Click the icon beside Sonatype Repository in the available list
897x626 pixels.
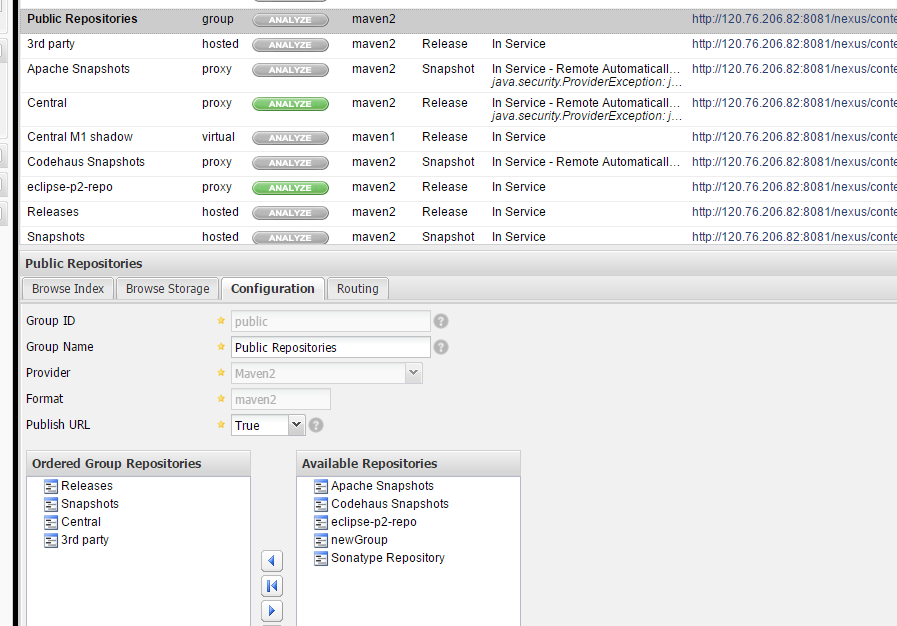pos(321,558)
